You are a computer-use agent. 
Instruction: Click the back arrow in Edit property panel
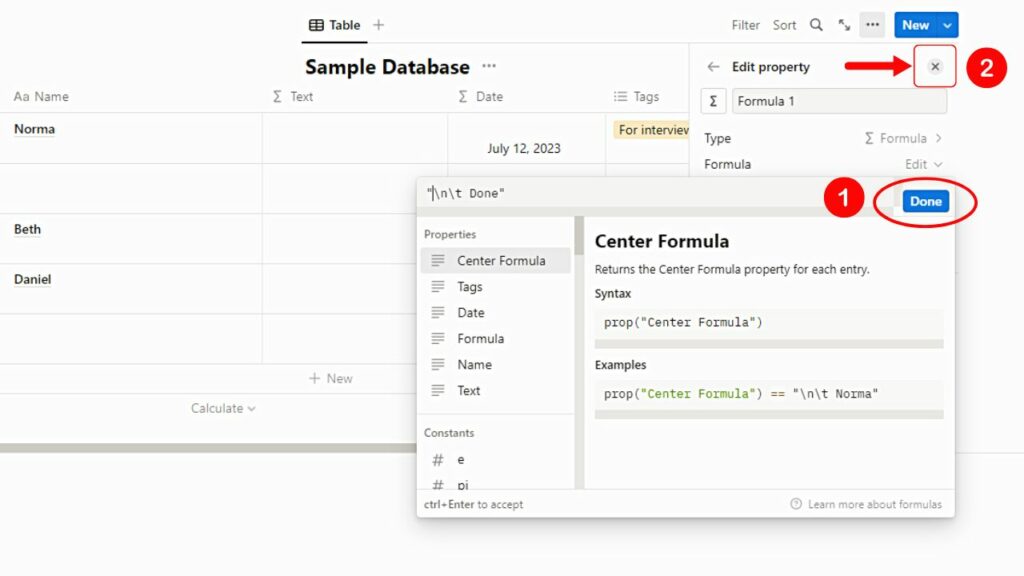pos(712,67)
